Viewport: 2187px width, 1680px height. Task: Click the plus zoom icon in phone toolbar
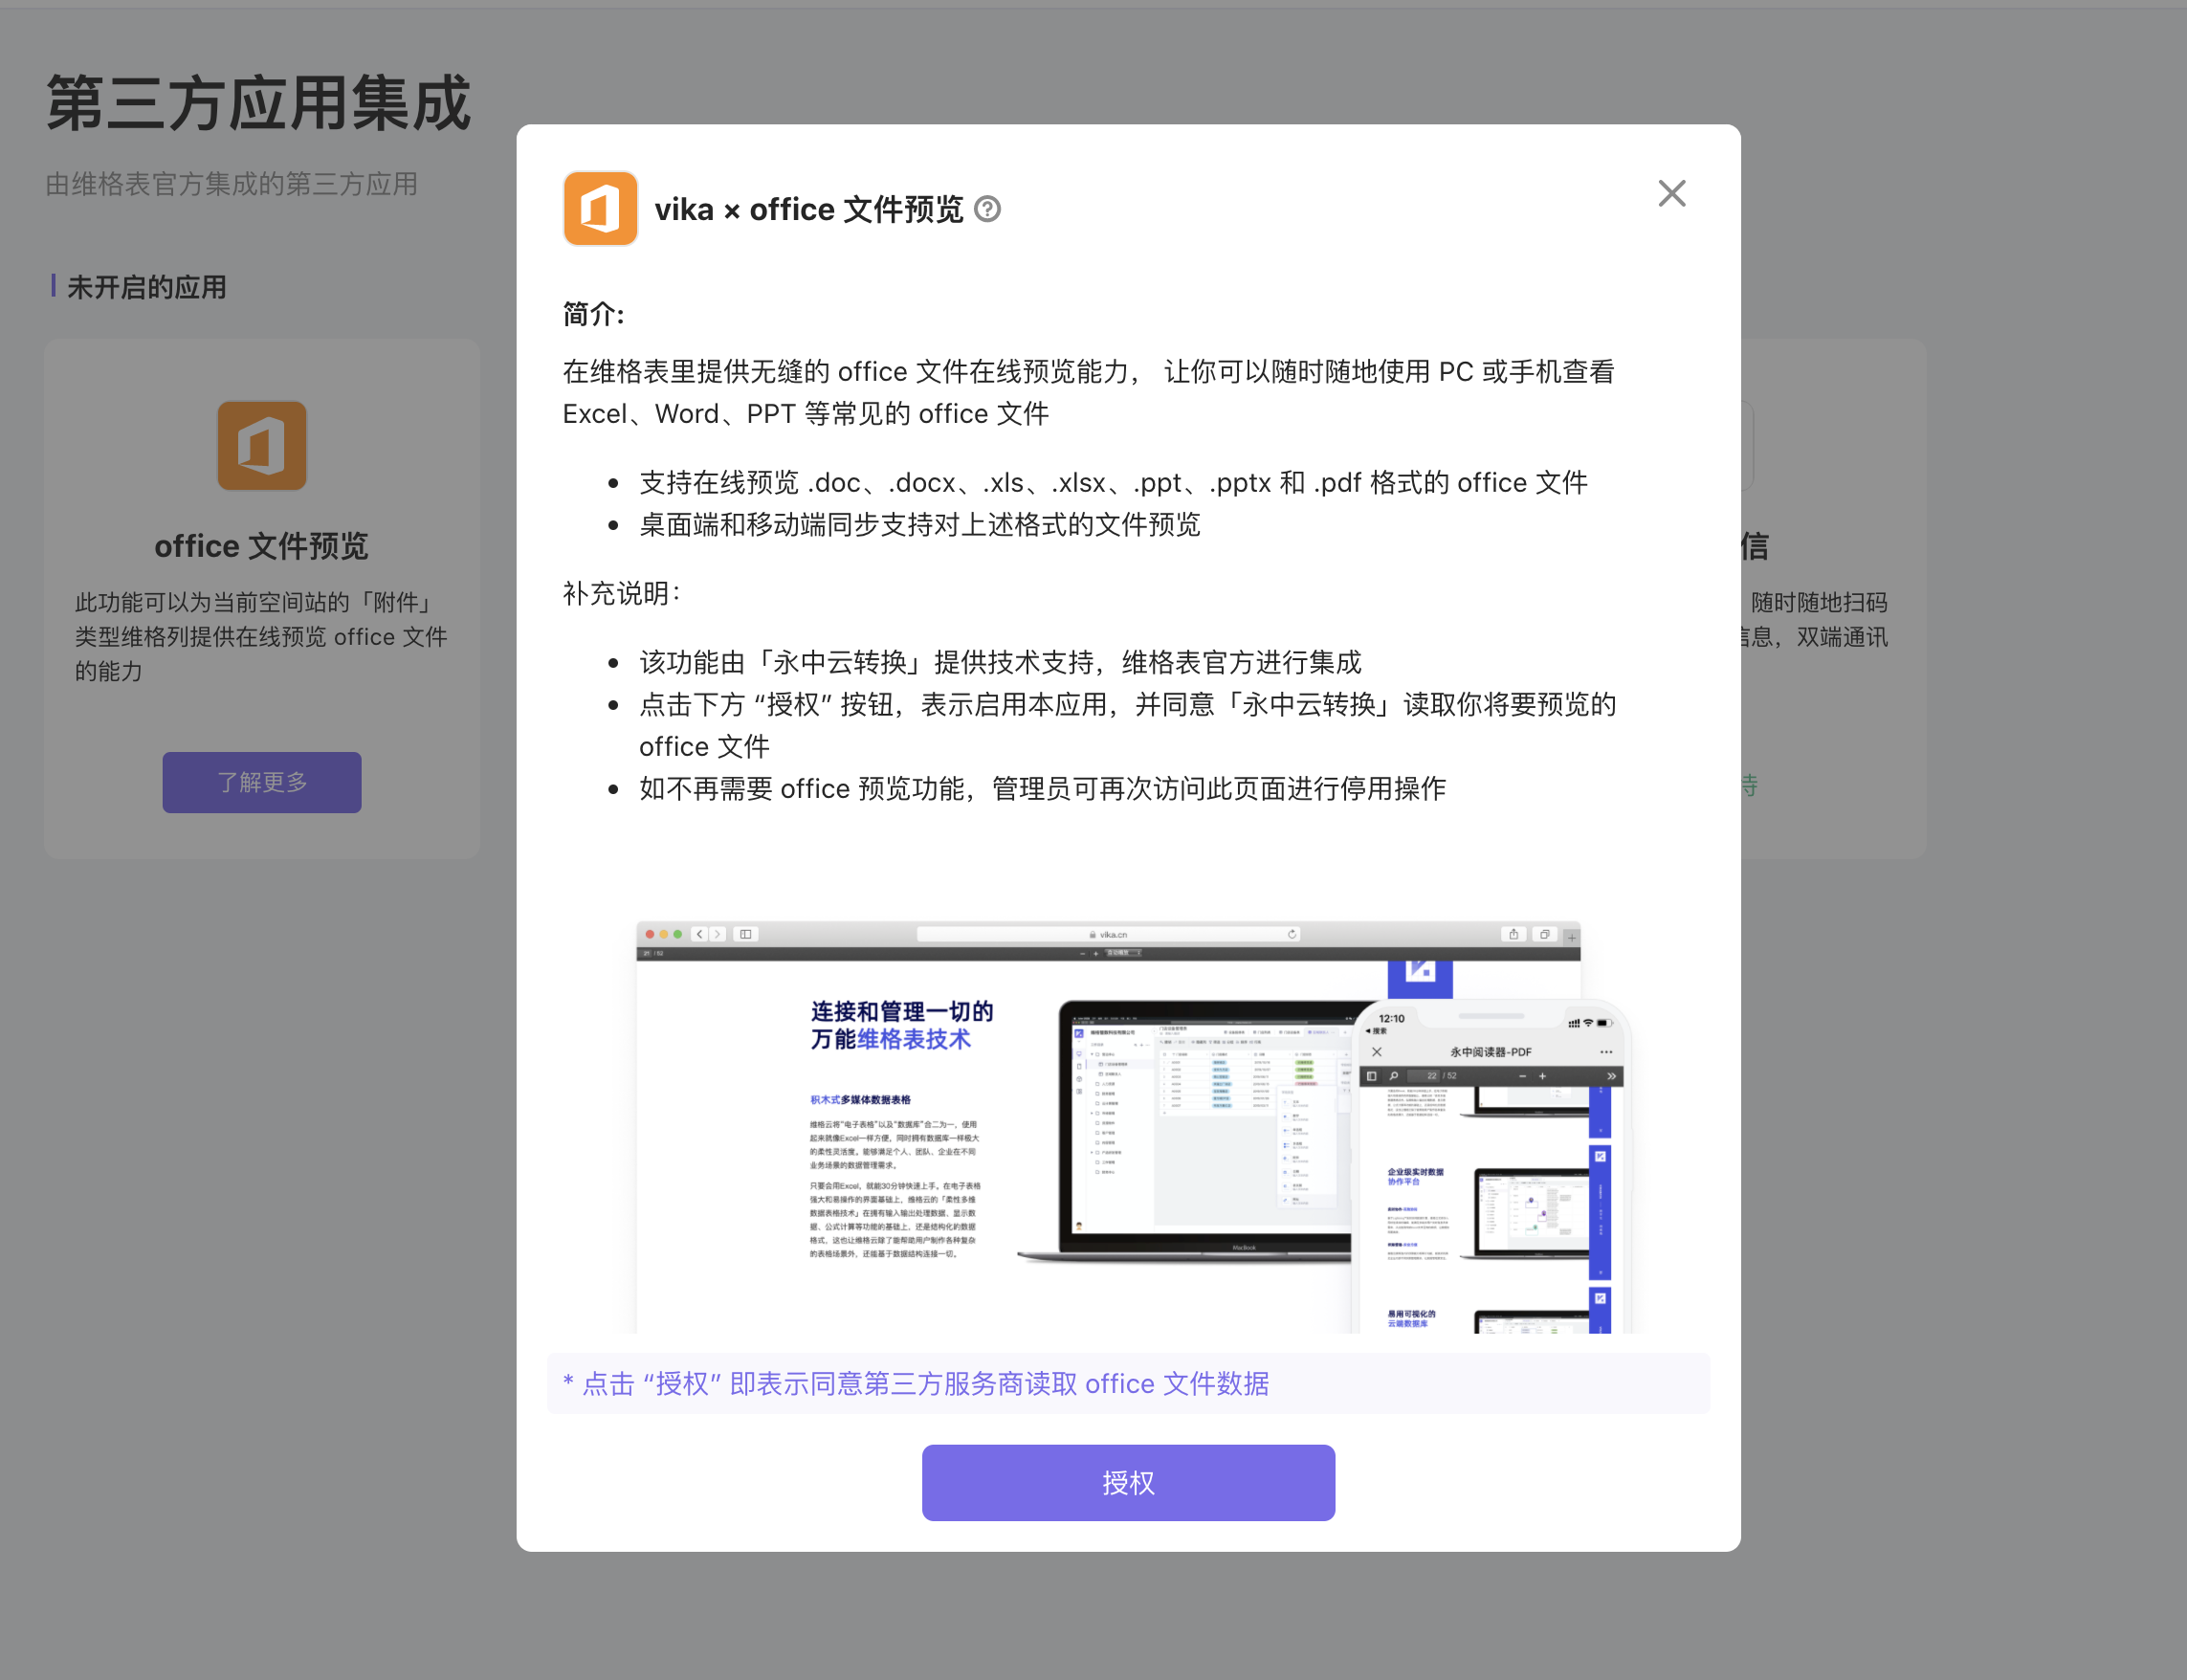(1542, 1076)
